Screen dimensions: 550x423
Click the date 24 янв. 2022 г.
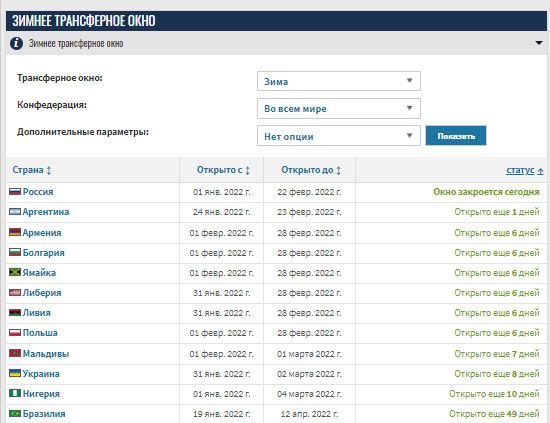tap(221, 212)
